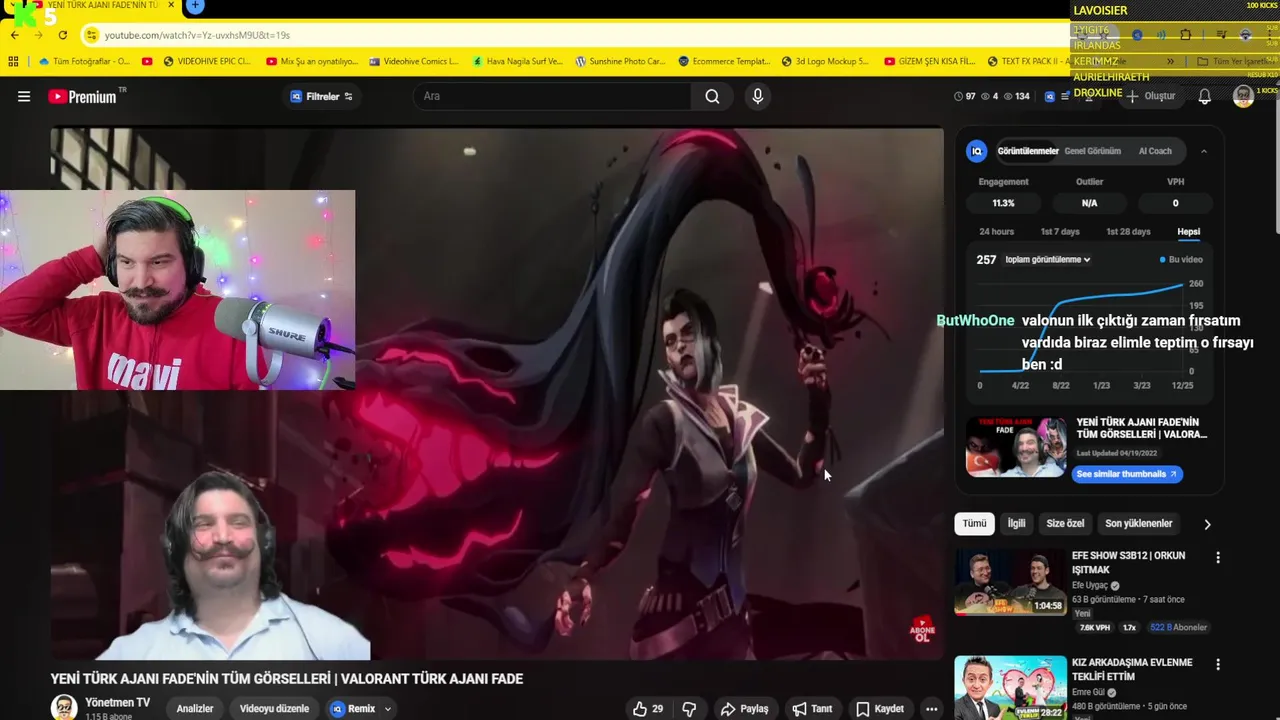Open toplam görüntülenme dropdown
This screenshot has height=720, width=1280.
(1047, 260)
